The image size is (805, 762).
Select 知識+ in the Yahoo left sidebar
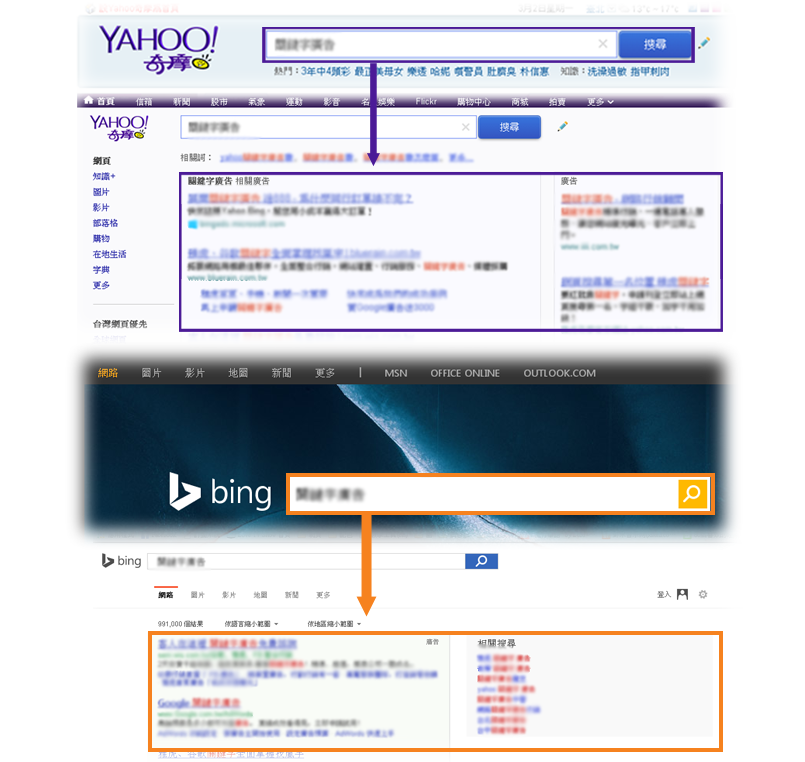pyautogui.click(x=104, y=176)
